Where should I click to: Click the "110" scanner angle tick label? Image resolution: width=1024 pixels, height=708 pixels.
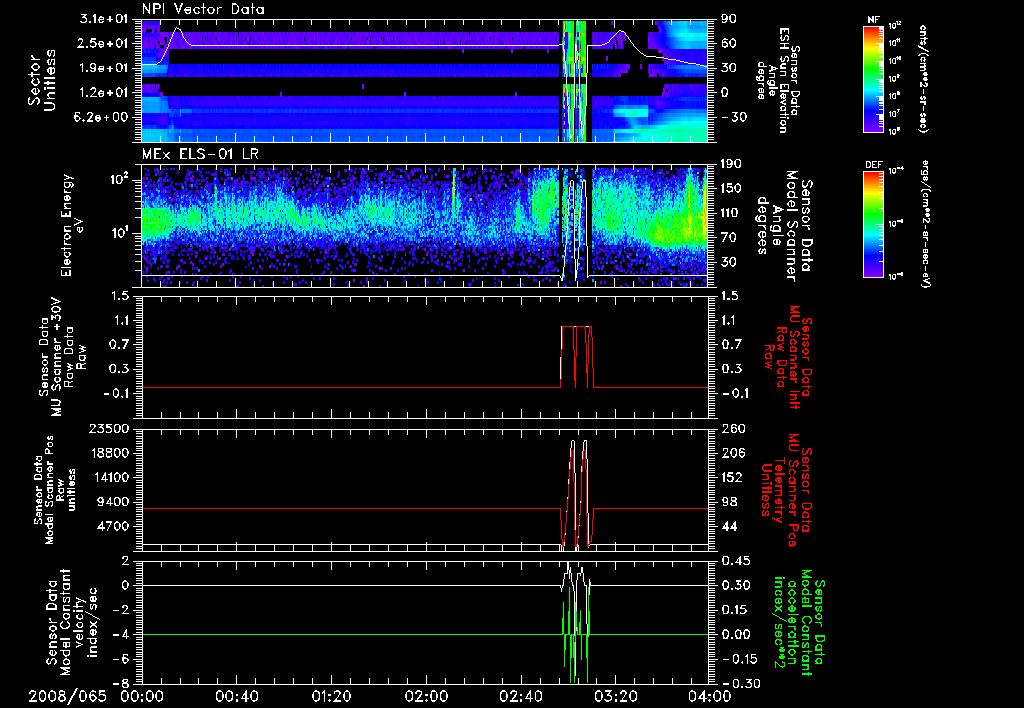click(731, 213)
